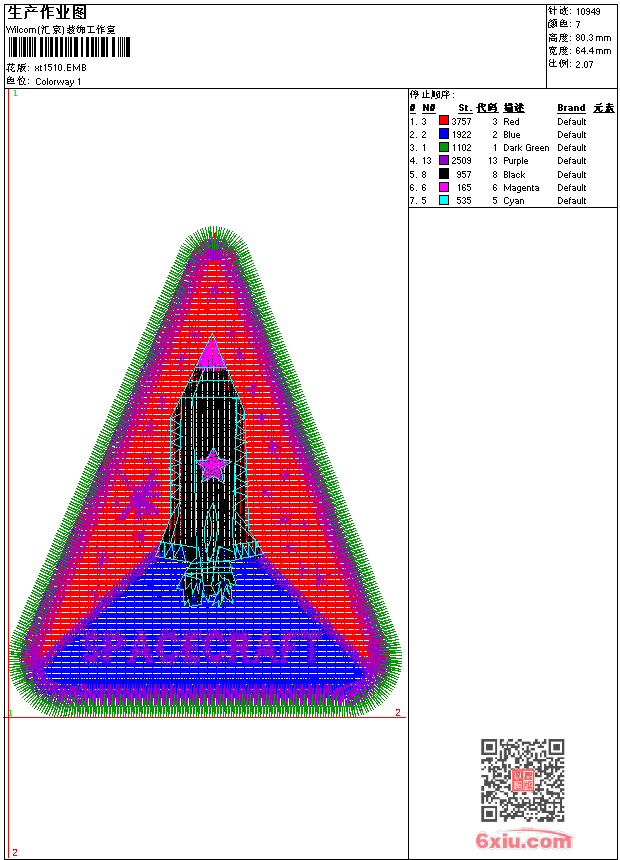Click the Dark Green description text
The height and width of the screenshot is (860, 620).
[526, 148]
